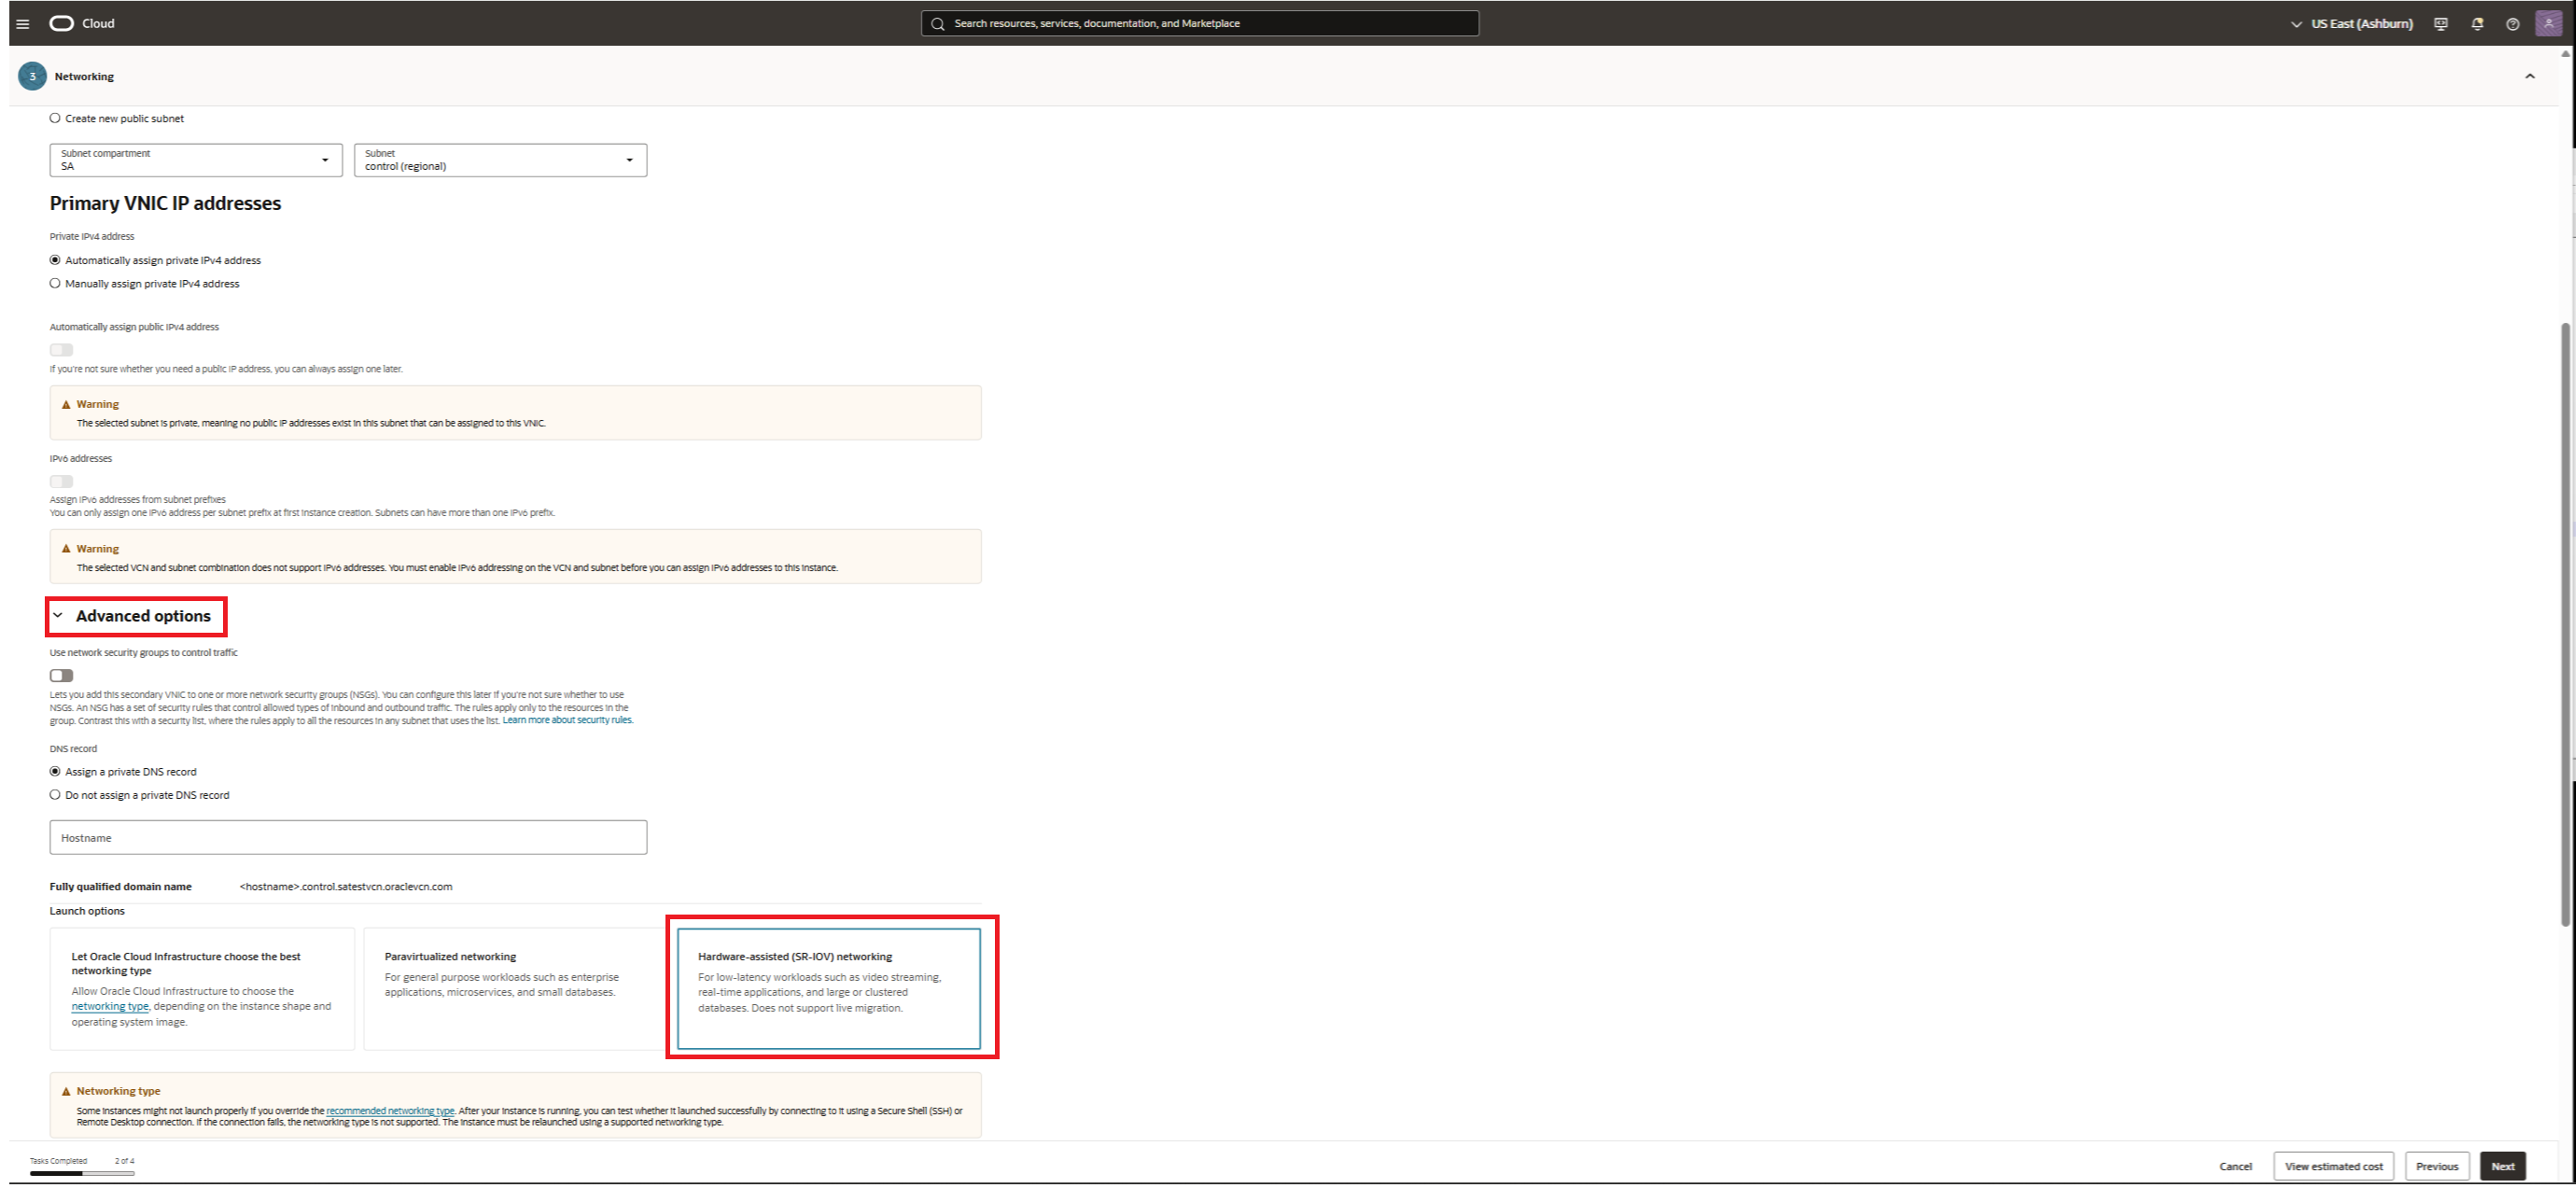Viewport: 2576px width, 1188px height.
Task: Click the search magnifier icon
Action: [937, 24]
